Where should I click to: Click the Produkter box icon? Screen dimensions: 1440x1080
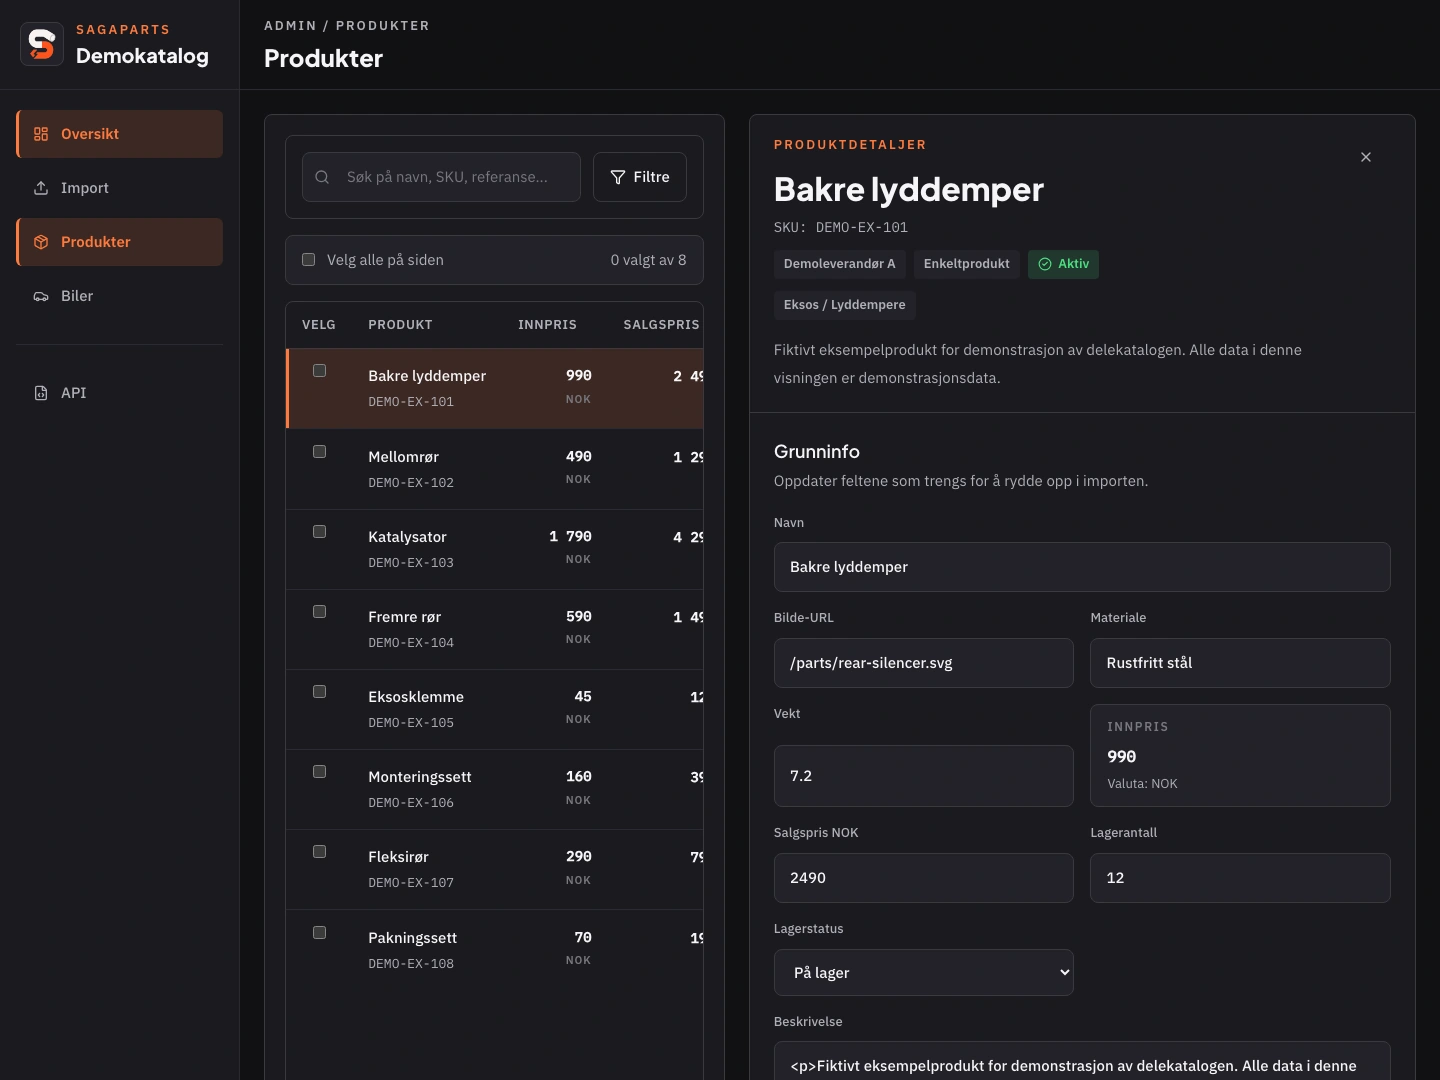click(x=41, y=242)
